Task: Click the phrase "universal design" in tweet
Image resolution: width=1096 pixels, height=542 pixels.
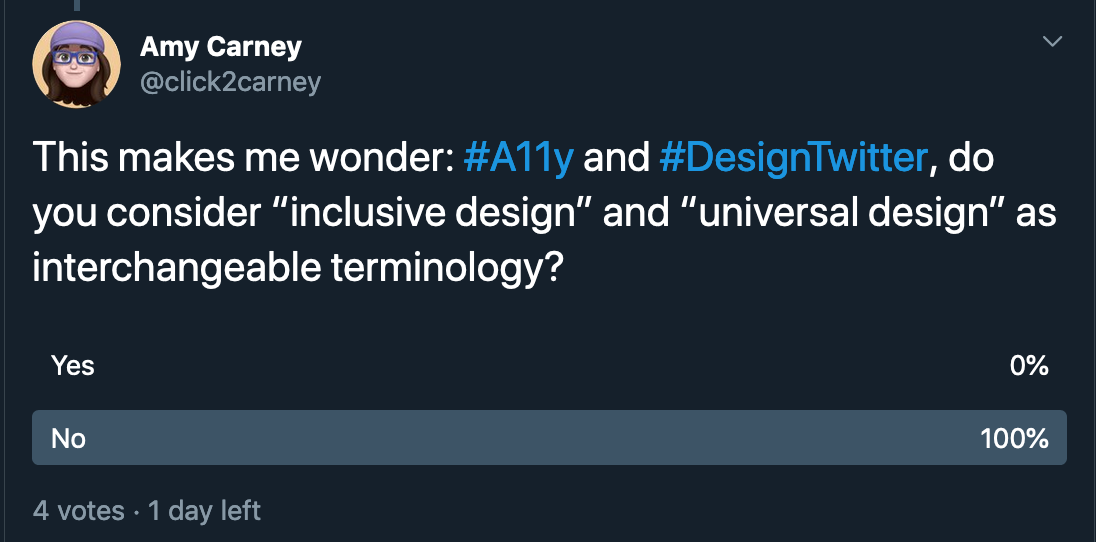Action: pos(846,213)
